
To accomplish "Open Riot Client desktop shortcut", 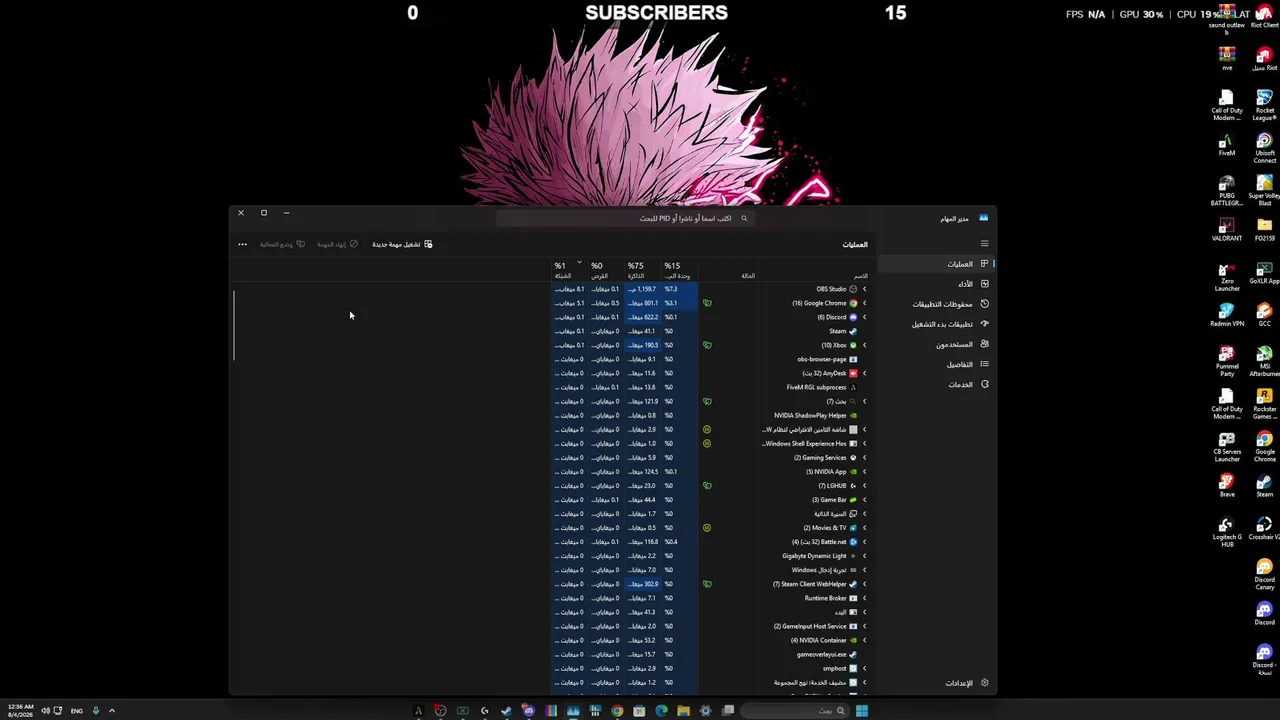I will click(x=1264, y=17).
